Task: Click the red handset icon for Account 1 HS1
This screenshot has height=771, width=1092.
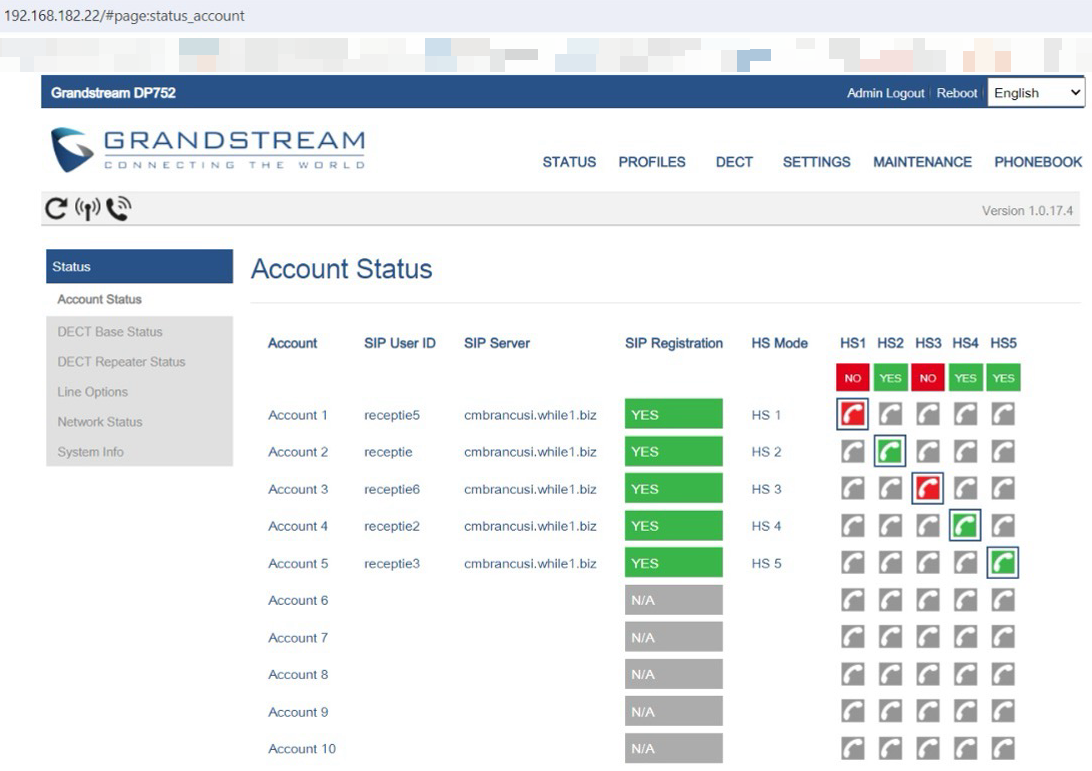Action: coord(853,414)
